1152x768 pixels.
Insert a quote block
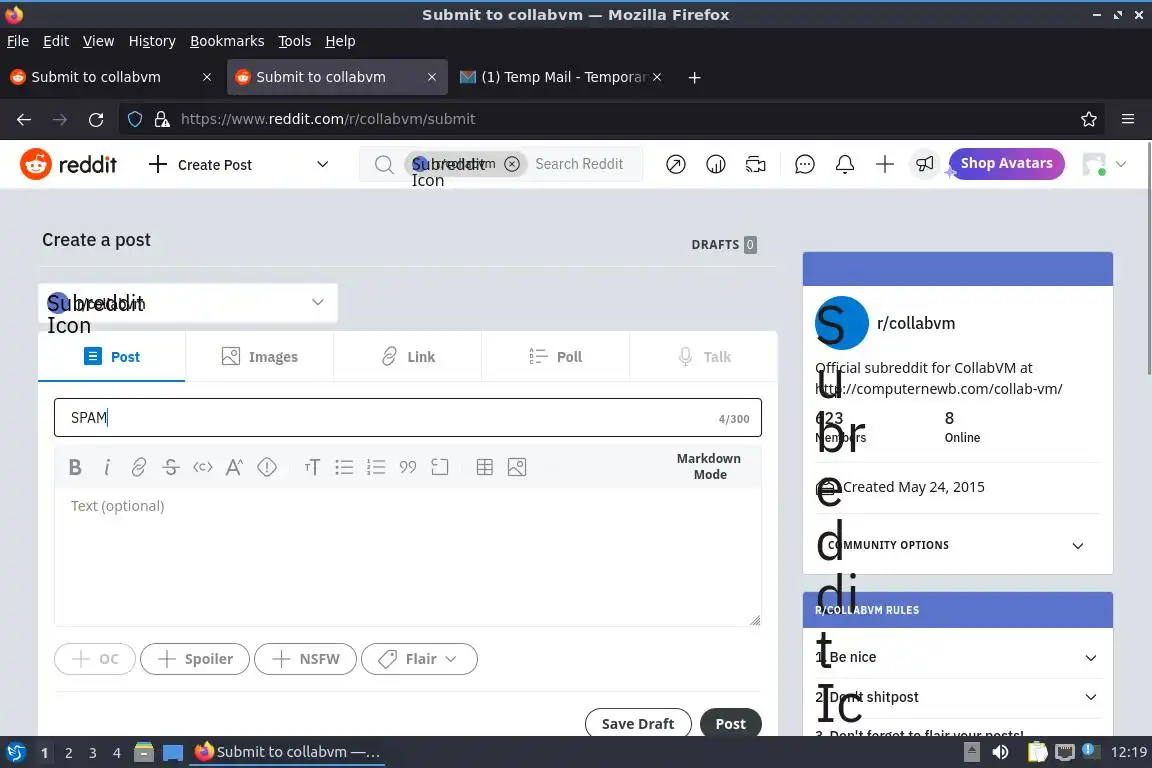pyautogui.click(x=408, y=467)
